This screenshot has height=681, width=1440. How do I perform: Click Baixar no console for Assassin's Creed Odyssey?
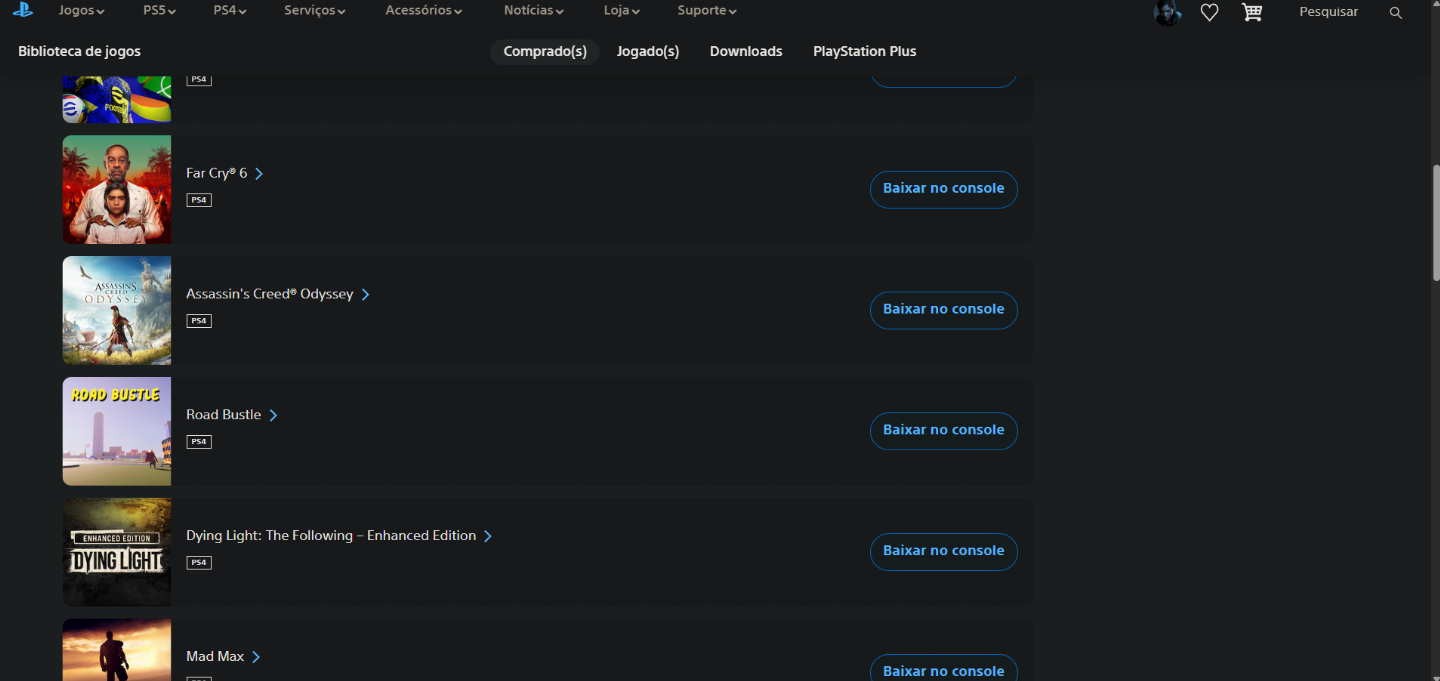(944, 310)
